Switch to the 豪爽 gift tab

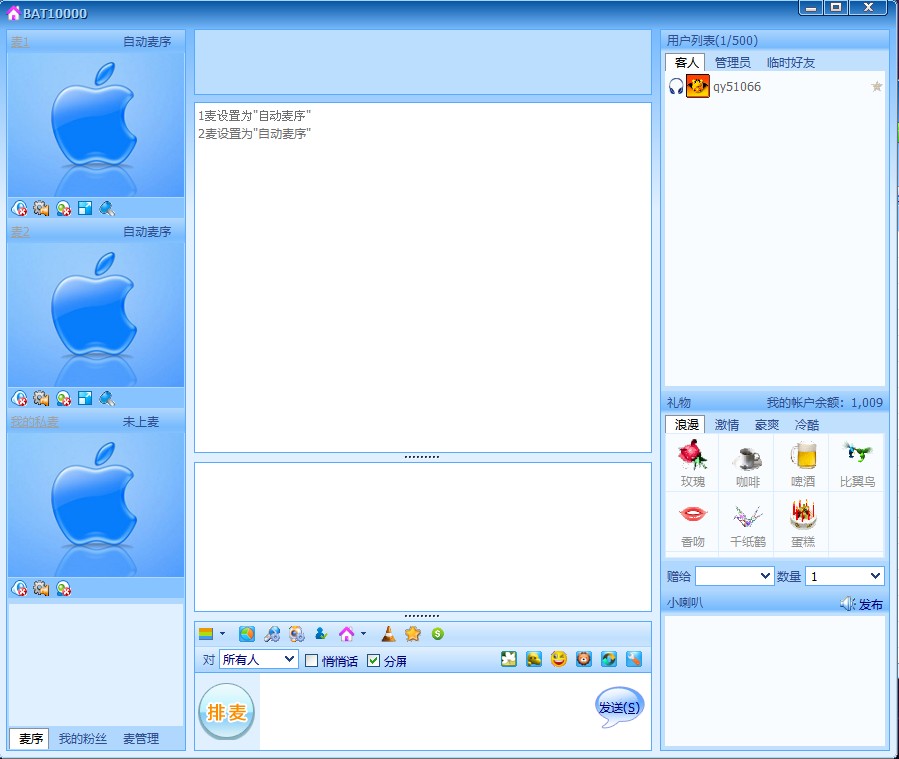(767, 425)
